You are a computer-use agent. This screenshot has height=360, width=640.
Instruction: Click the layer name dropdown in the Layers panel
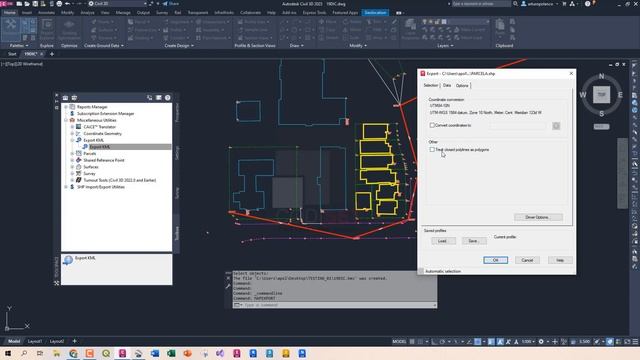tap(455, 22)
